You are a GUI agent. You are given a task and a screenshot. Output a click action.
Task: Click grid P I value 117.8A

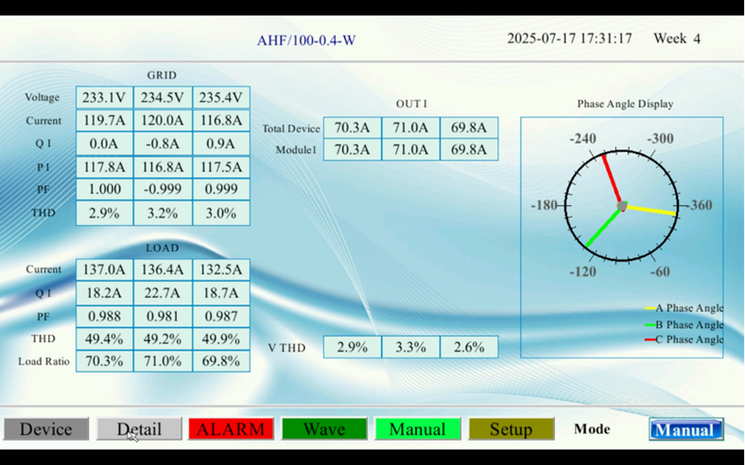click(x=105, y=167)
